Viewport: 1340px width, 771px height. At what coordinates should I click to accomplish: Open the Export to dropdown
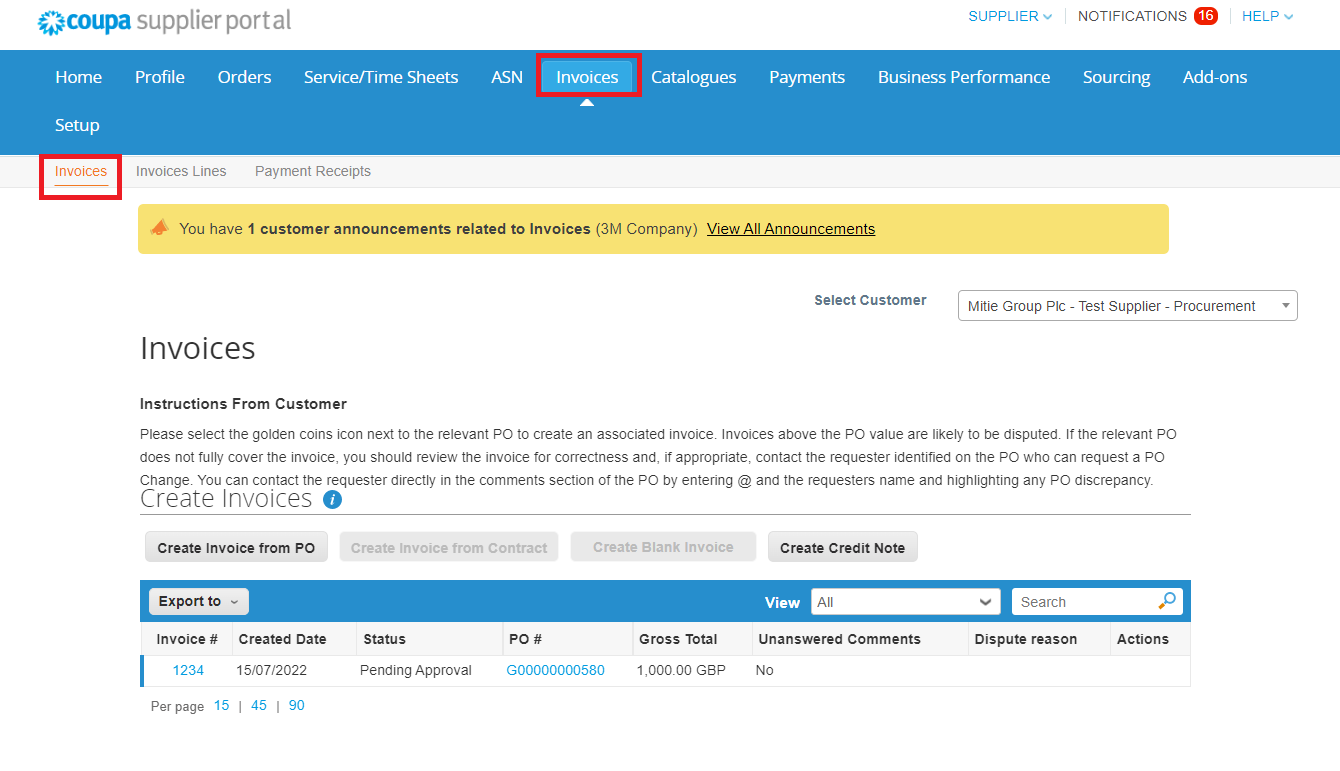(x=199, y=601)
